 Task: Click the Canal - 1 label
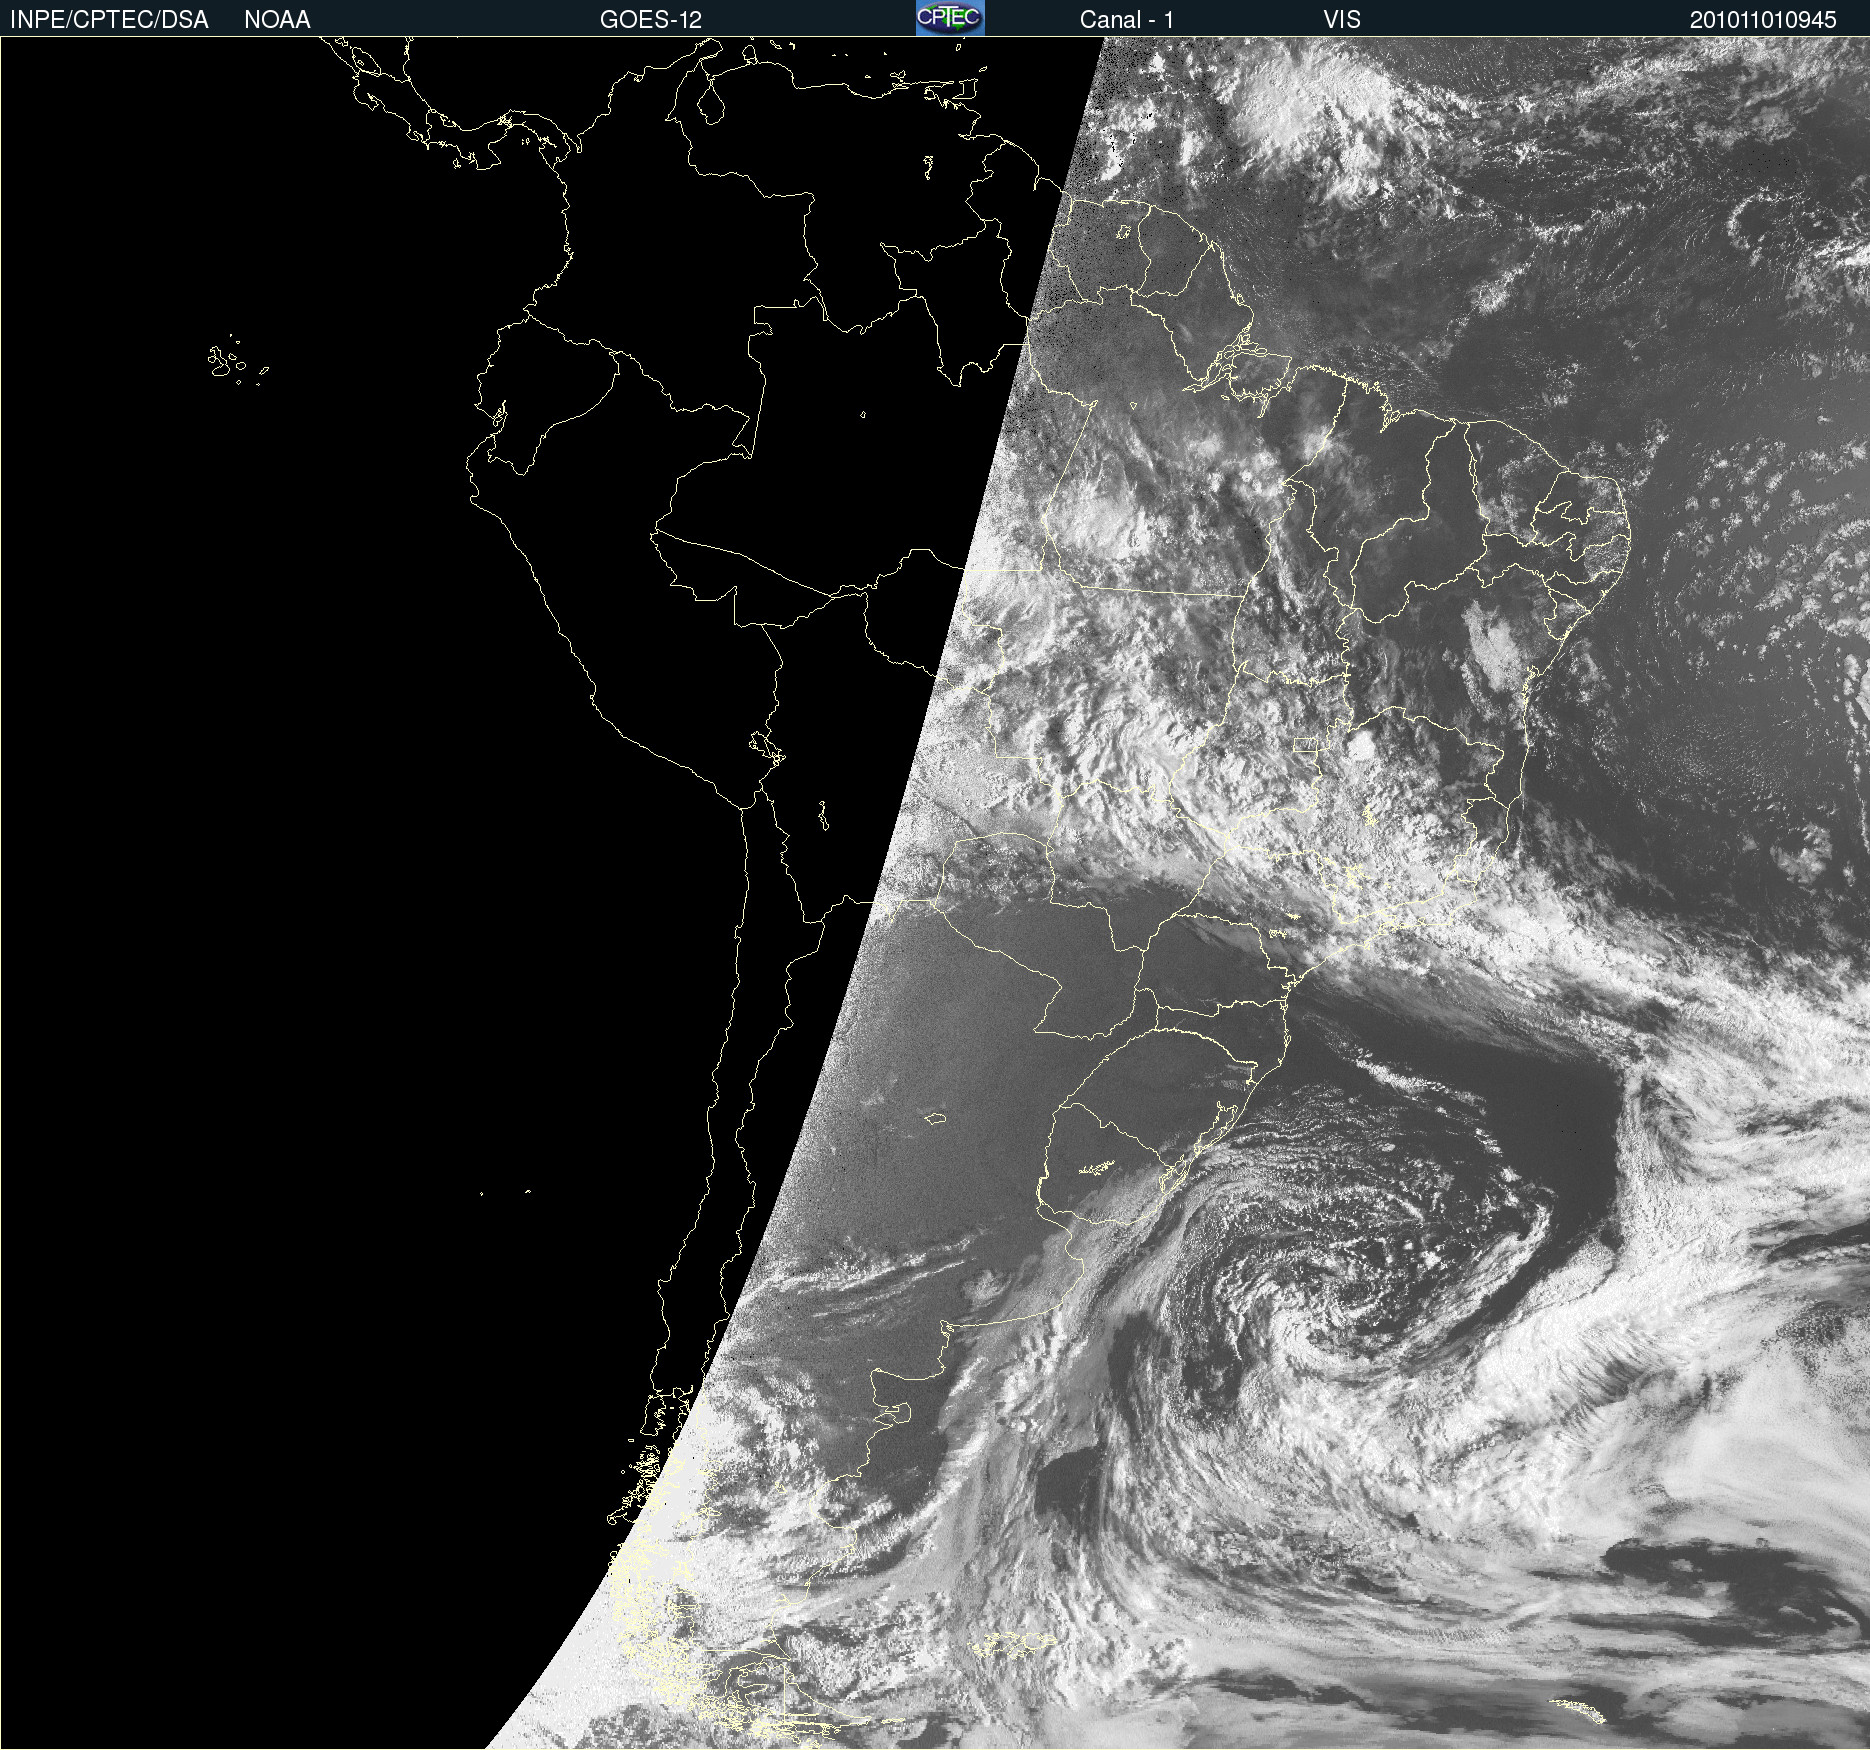pos(1127,20)
